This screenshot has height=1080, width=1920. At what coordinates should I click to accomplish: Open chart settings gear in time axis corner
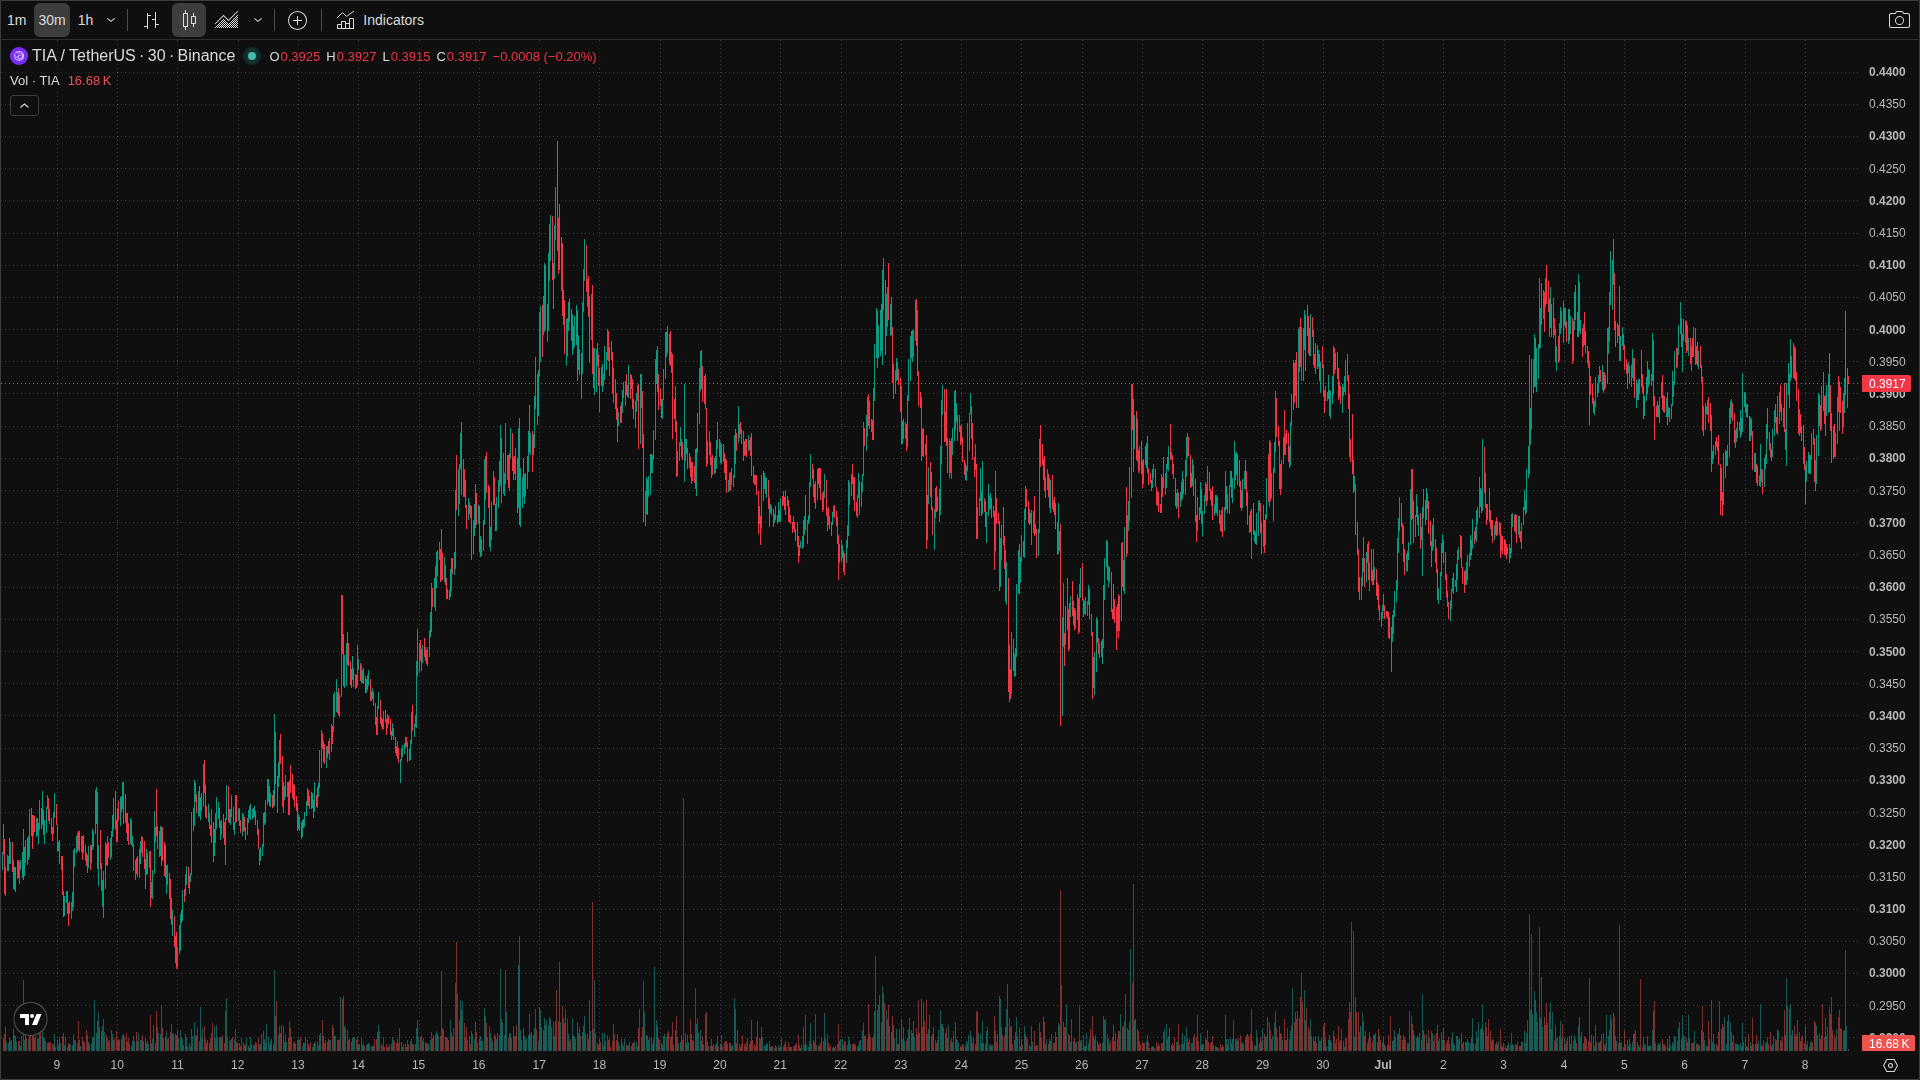1890,1065
